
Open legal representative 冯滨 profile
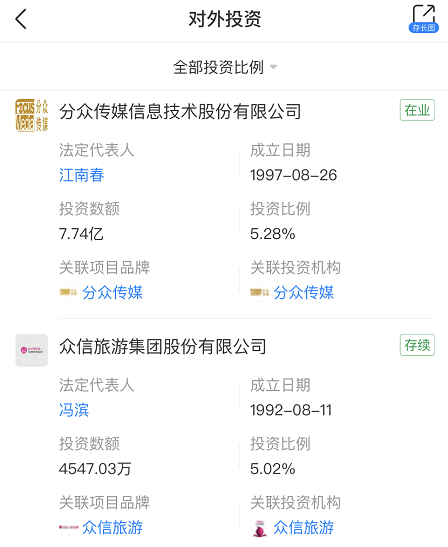point(74,410)
